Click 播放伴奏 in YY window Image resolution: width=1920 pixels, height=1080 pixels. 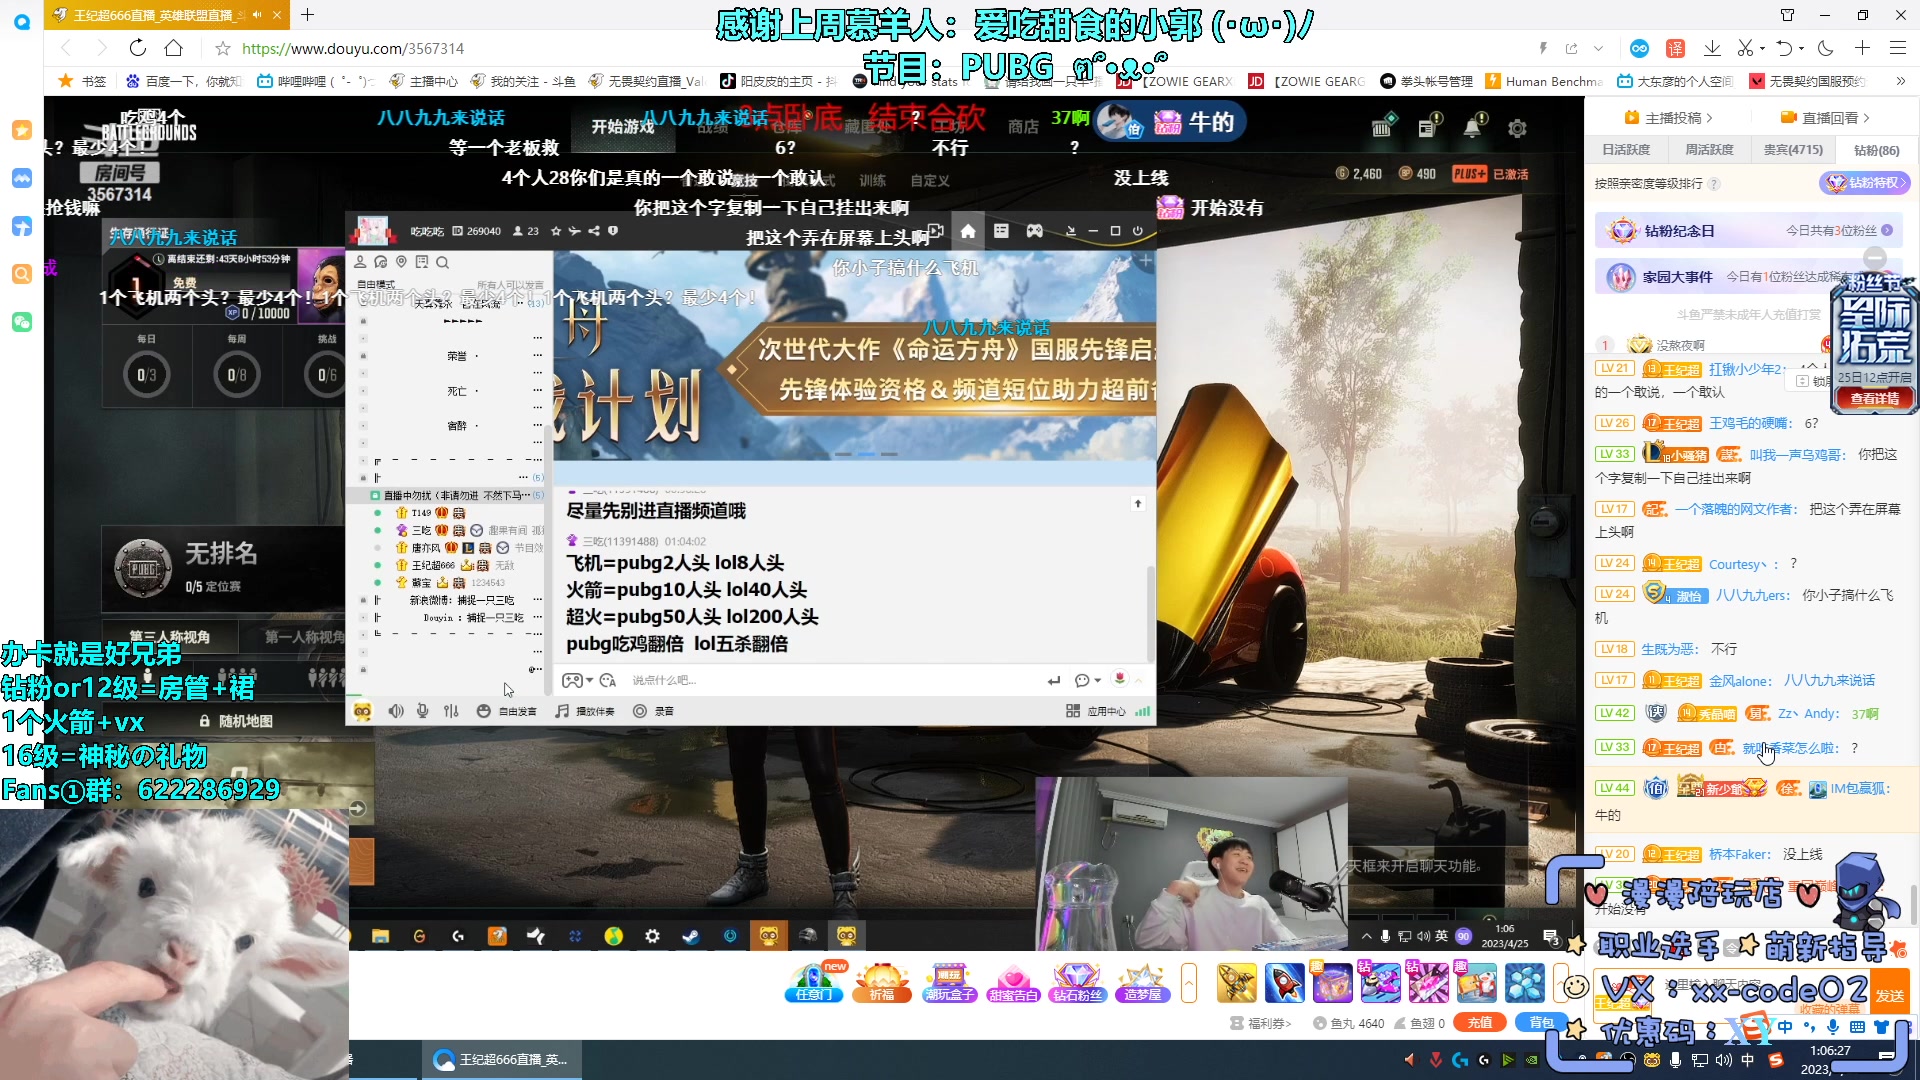(x=585, y=711)
